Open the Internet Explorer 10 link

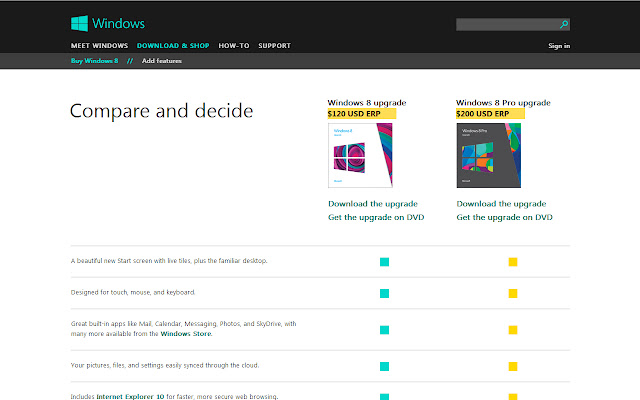pyautogui.click(x=130, y=396)
